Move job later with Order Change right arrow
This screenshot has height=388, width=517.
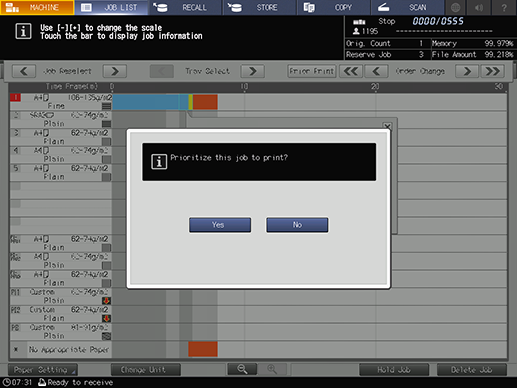pyautogui.click(x=467, y=71)
